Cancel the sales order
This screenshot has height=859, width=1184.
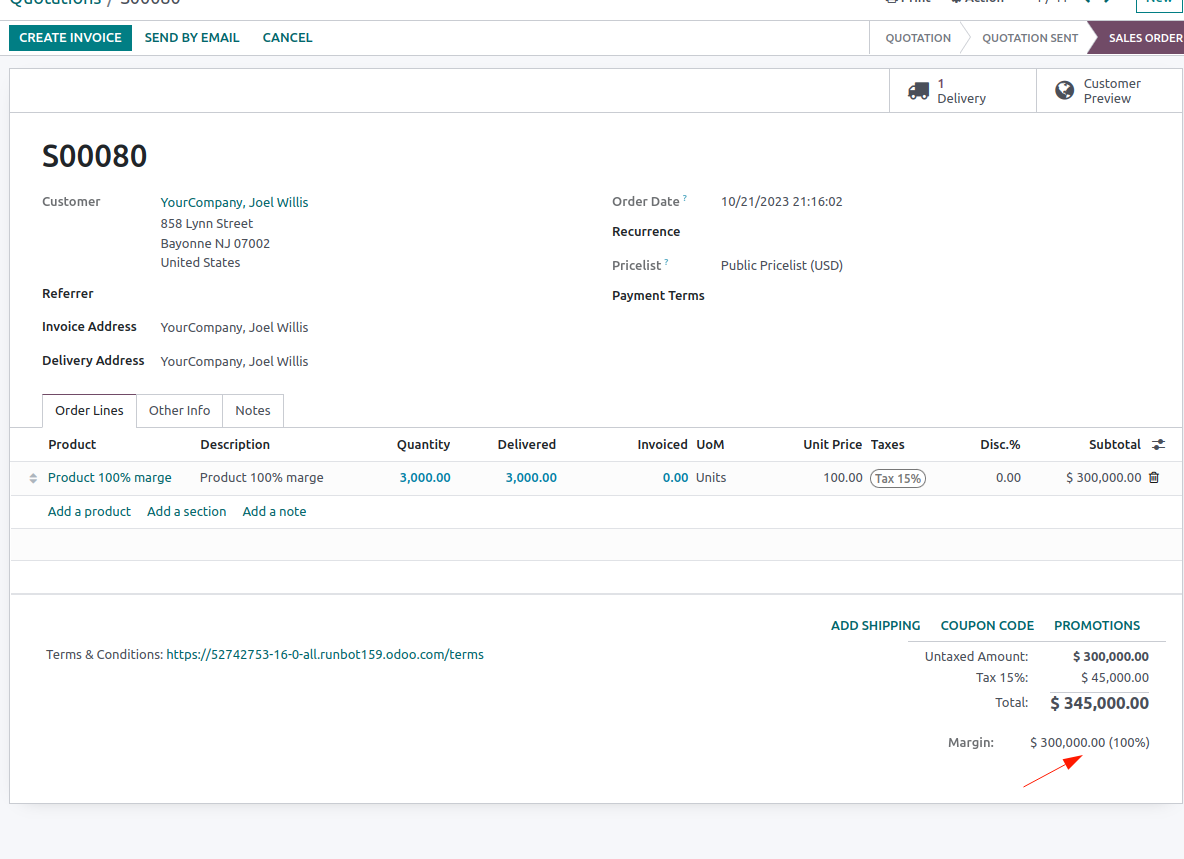click(x=287, y=38)
